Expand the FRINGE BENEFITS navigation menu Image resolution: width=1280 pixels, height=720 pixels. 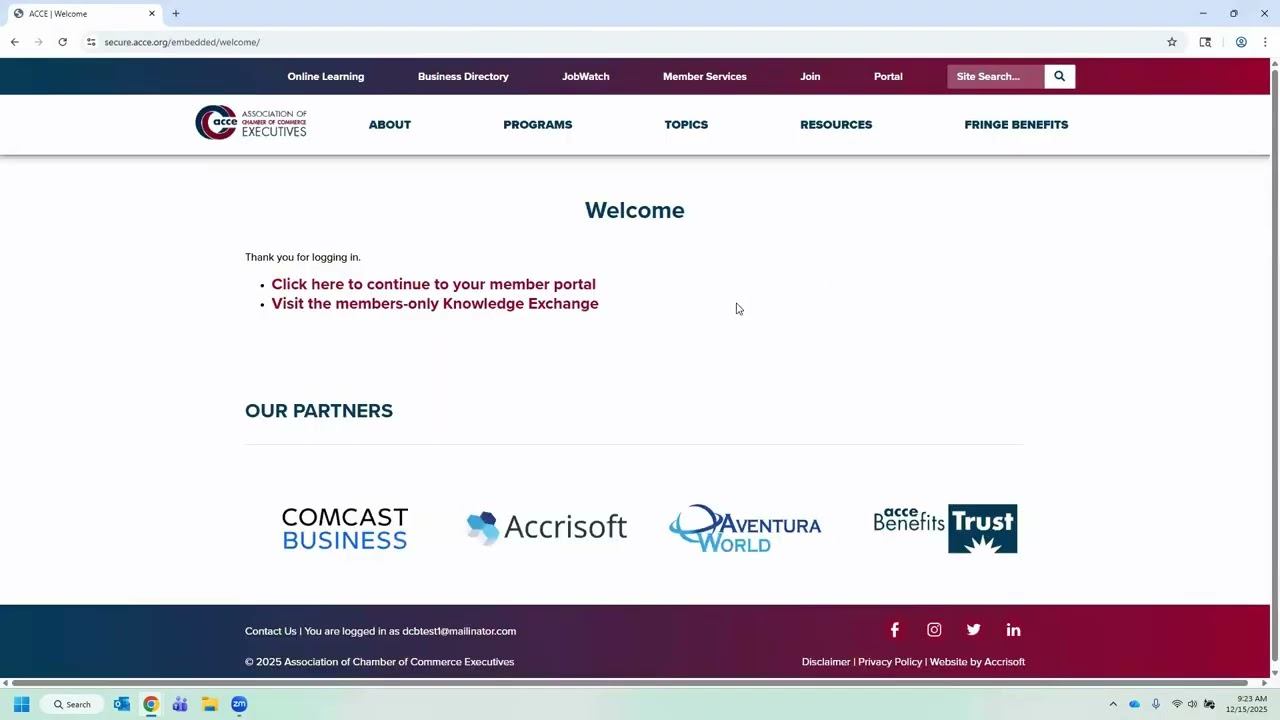tap(1016, 124)
